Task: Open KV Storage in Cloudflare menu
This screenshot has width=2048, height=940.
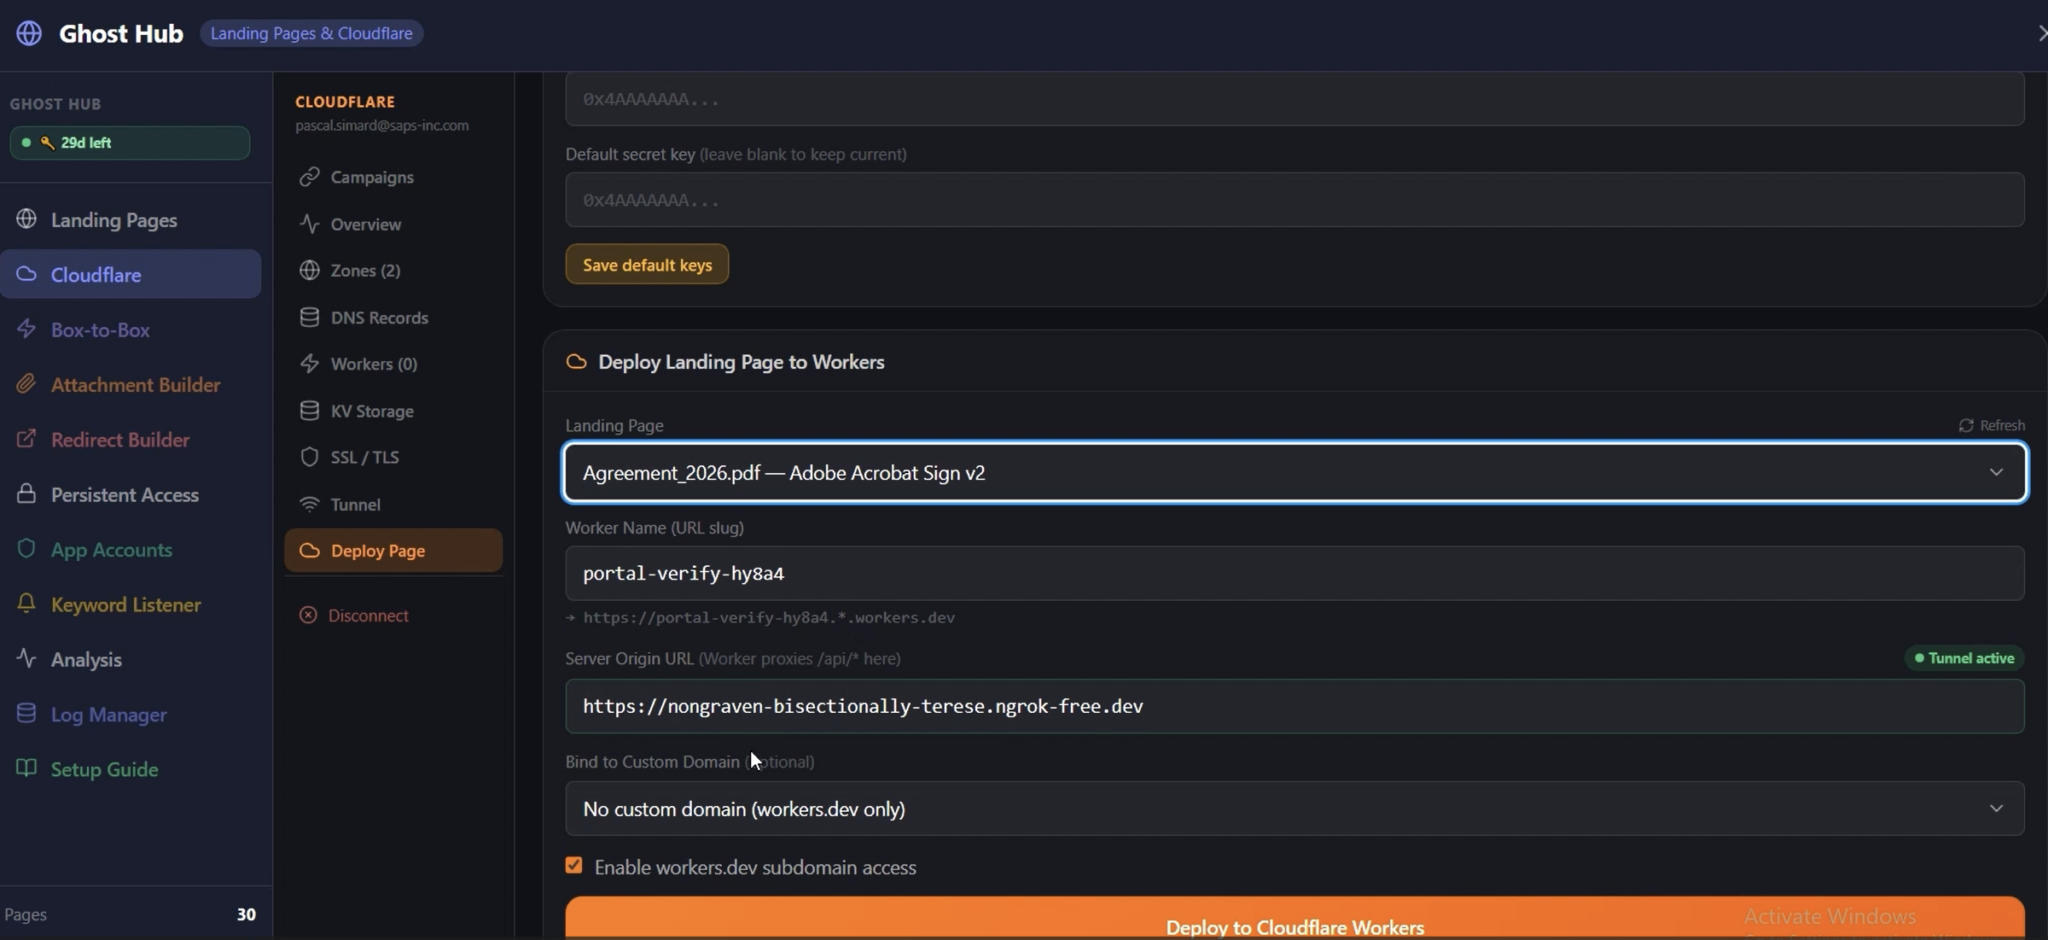Action: [393, 411]
